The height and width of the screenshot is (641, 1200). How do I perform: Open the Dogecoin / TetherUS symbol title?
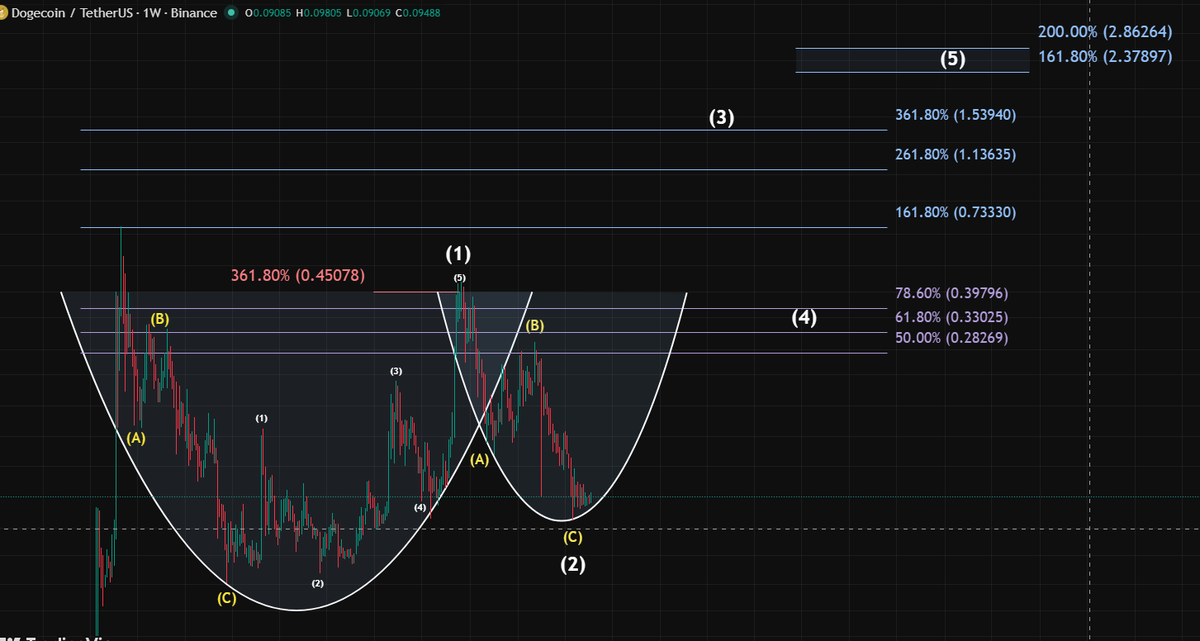click(114, 14)
